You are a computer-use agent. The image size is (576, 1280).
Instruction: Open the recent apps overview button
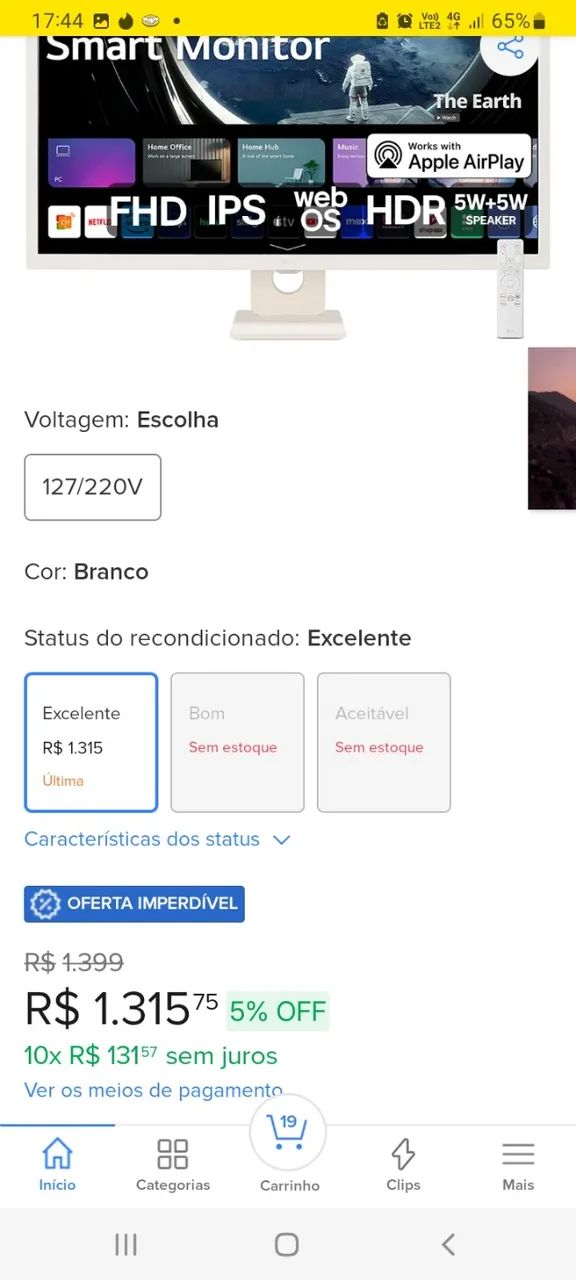click(125, 1244)
